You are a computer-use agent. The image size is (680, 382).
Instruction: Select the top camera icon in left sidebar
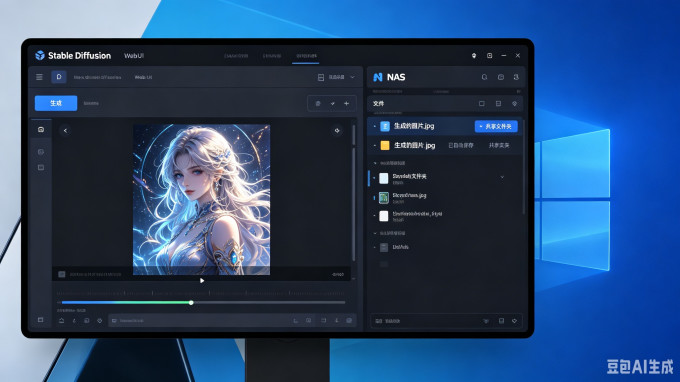41,130
